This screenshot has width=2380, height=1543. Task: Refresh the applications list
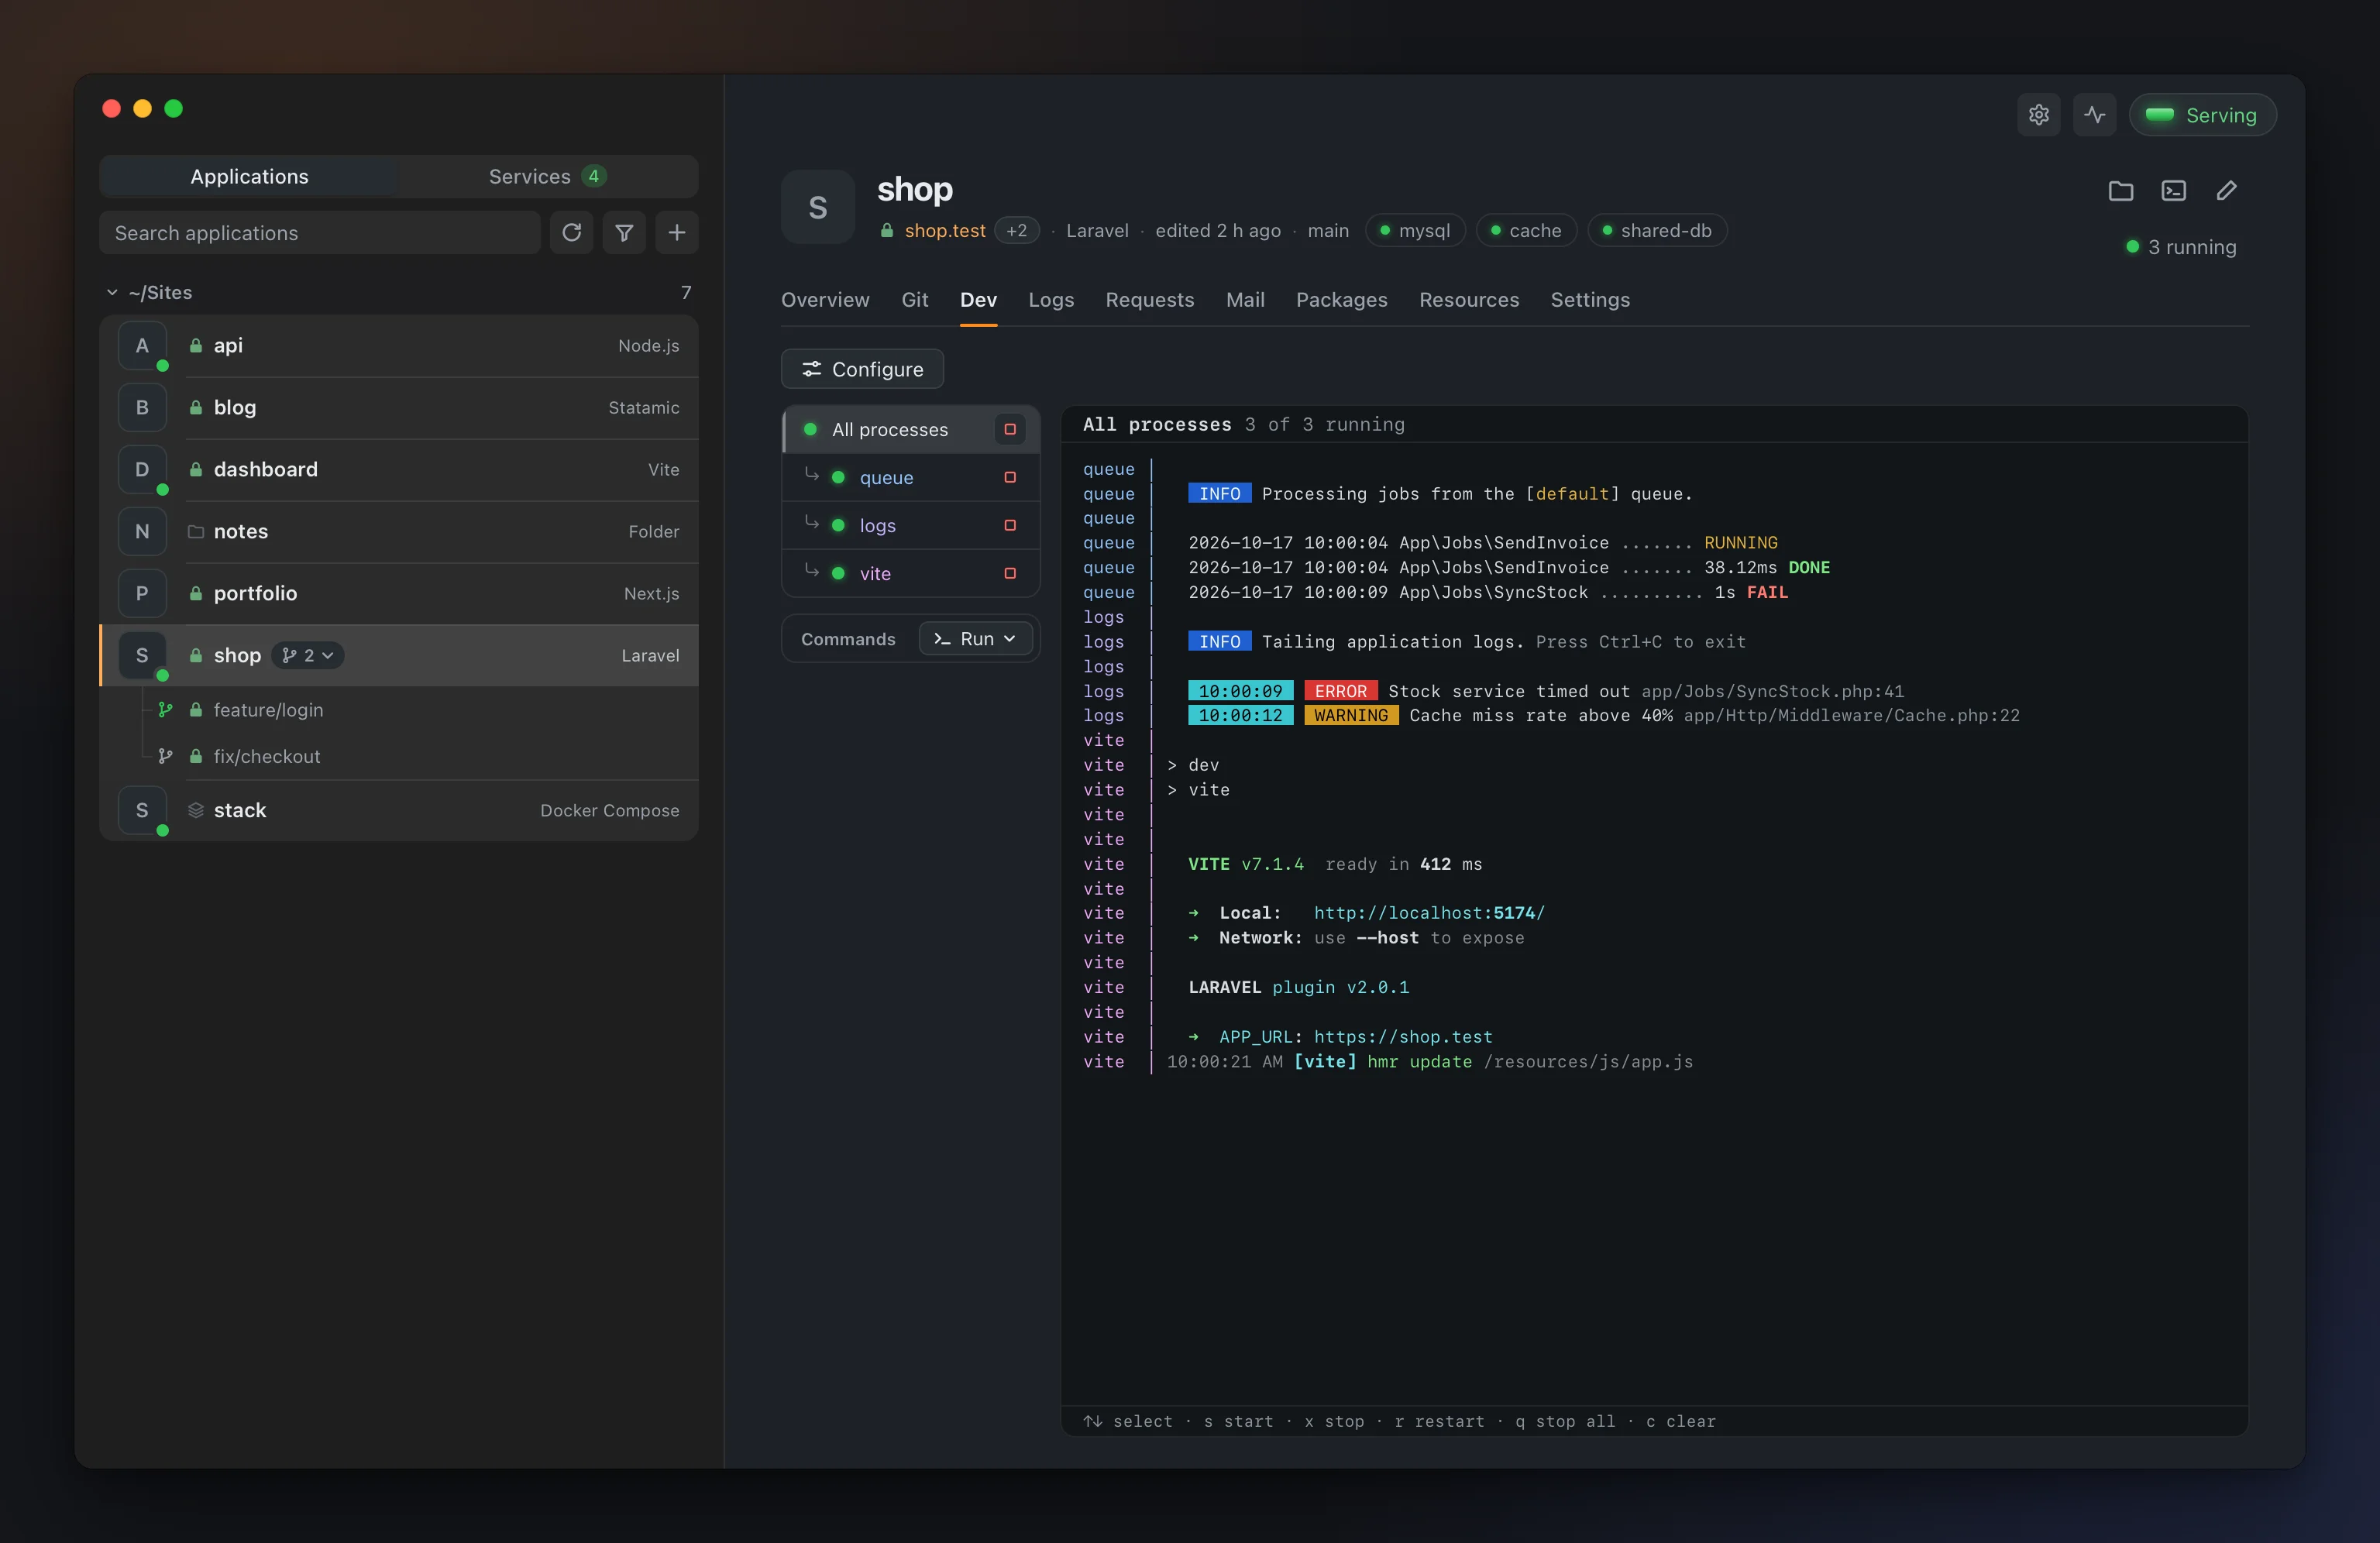[571, 233]
